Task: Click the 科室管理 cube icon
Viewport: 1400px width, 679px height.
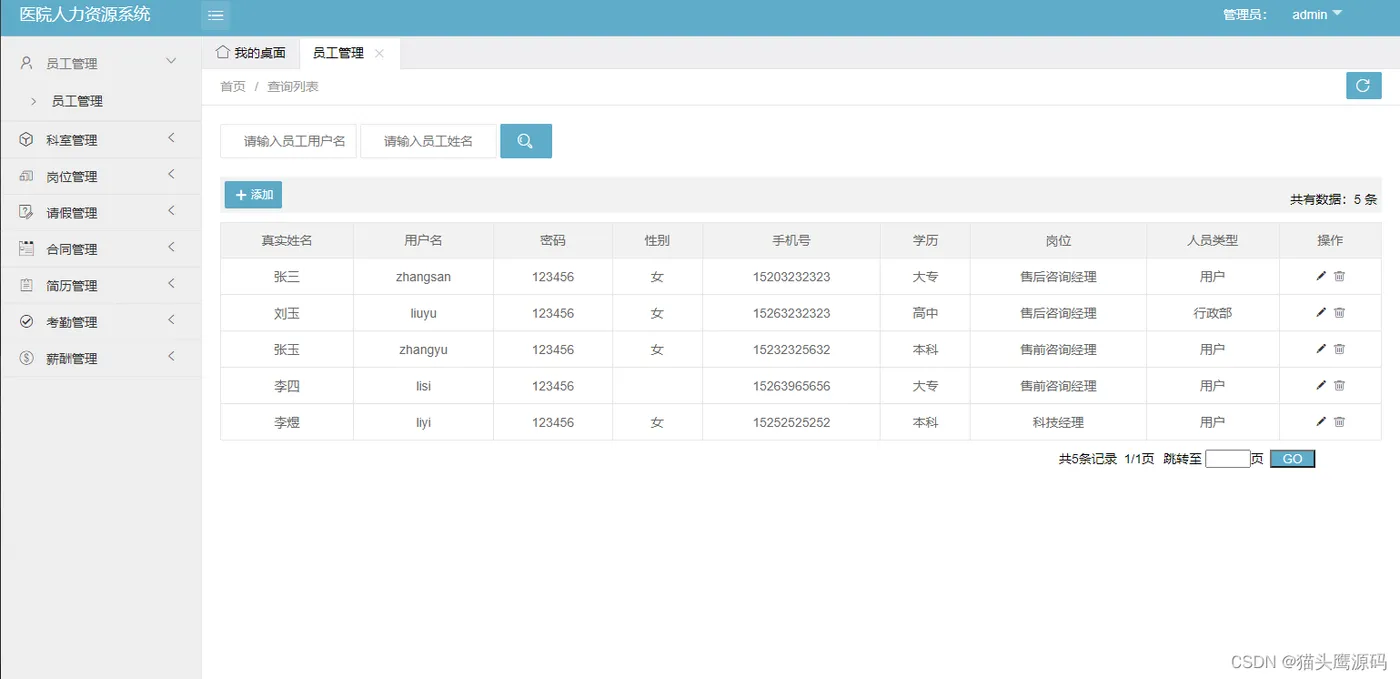Action: 26,140
